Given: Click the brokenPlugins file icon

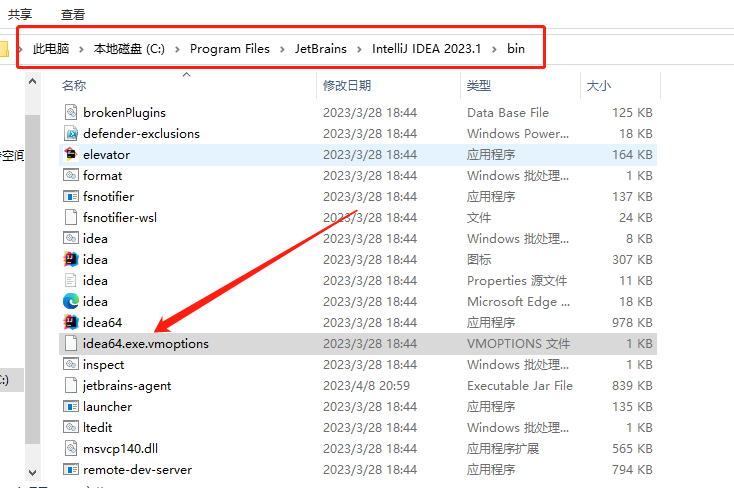Looking at the screenshot, I should [71, 112].
